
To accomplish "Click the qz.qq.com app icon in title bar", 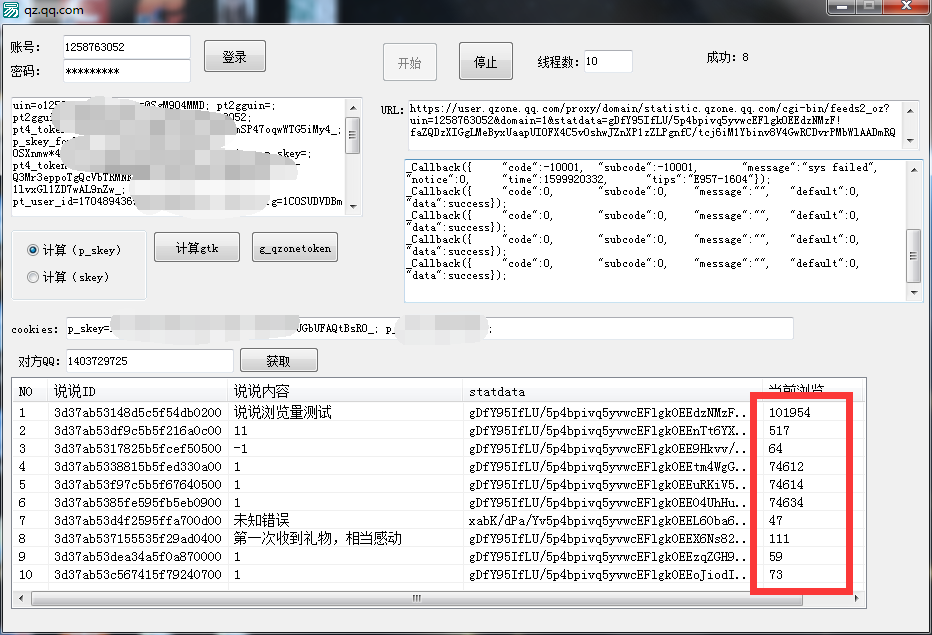I will point(11,10).
